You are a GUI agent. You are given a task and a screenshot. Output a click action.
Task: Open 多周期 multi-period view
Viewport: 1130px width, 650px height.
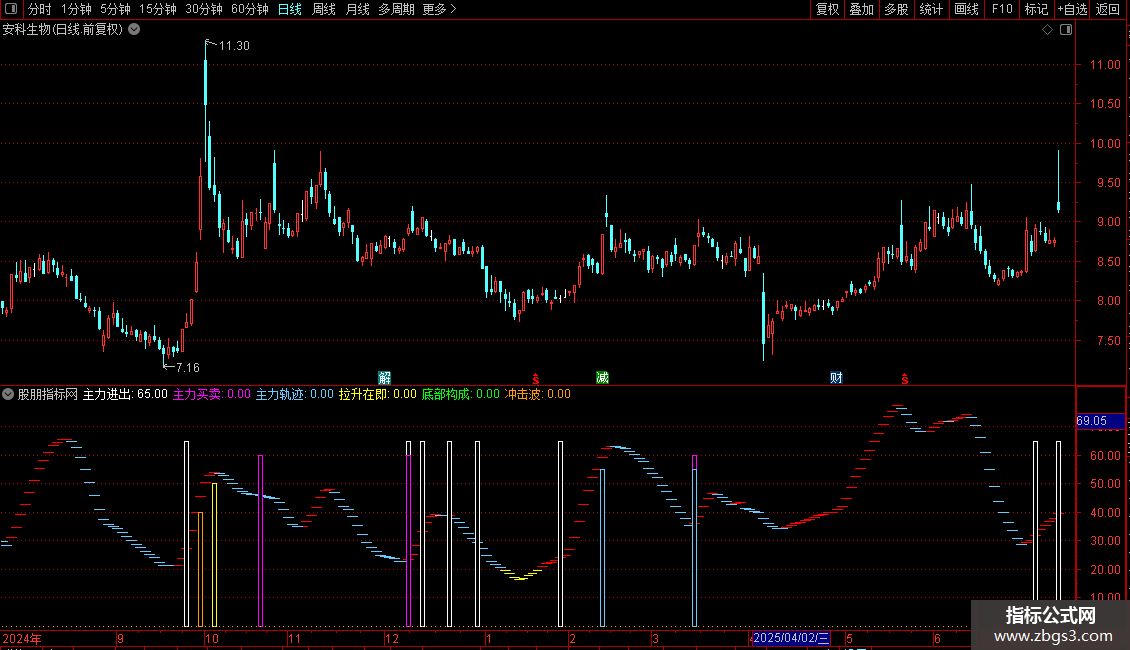(x=396, y=9)
